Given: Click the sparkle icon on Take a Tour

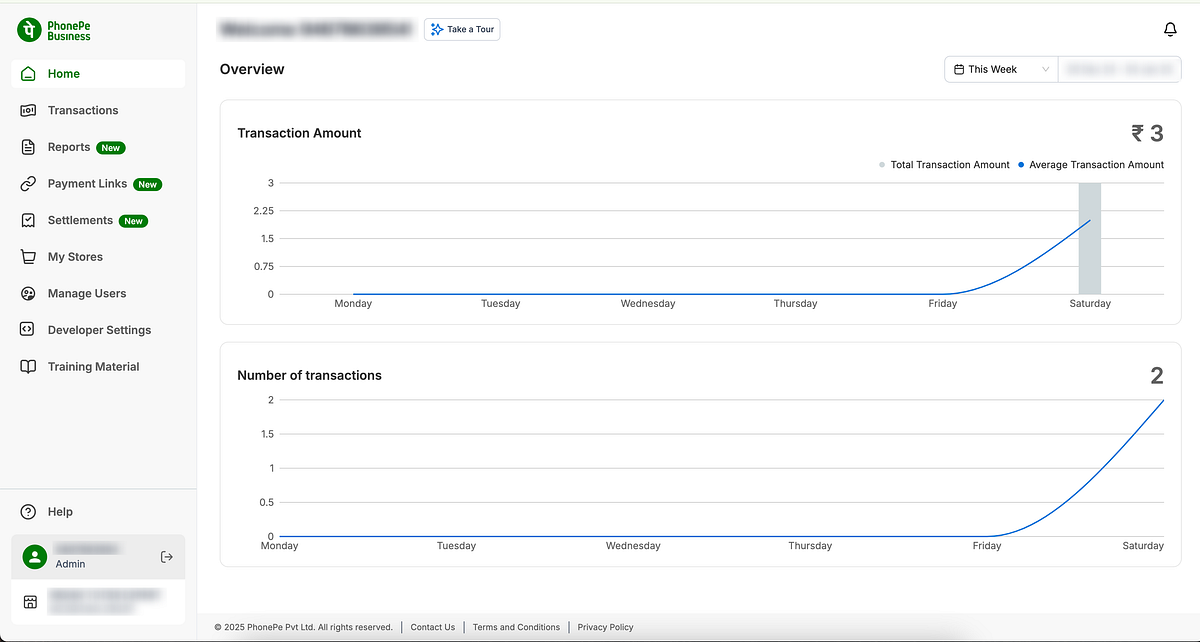Looking at the screenshot, I should (x=436, y=29).
